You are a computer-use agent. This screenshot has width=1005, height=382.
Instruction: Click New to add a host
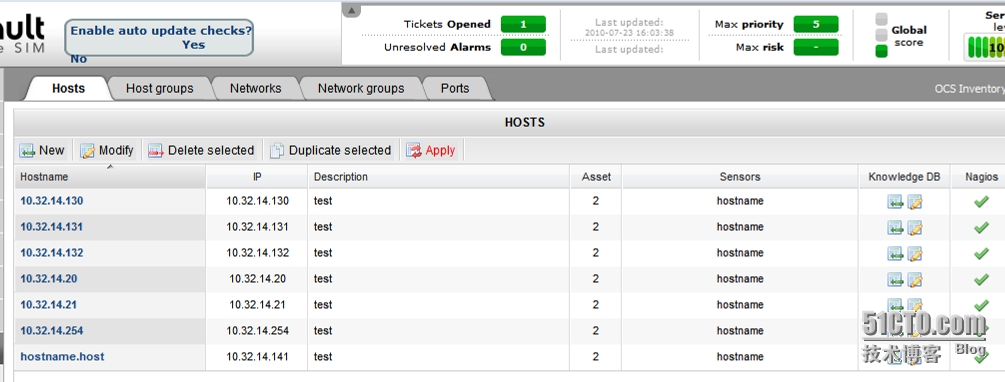(42, 151)
